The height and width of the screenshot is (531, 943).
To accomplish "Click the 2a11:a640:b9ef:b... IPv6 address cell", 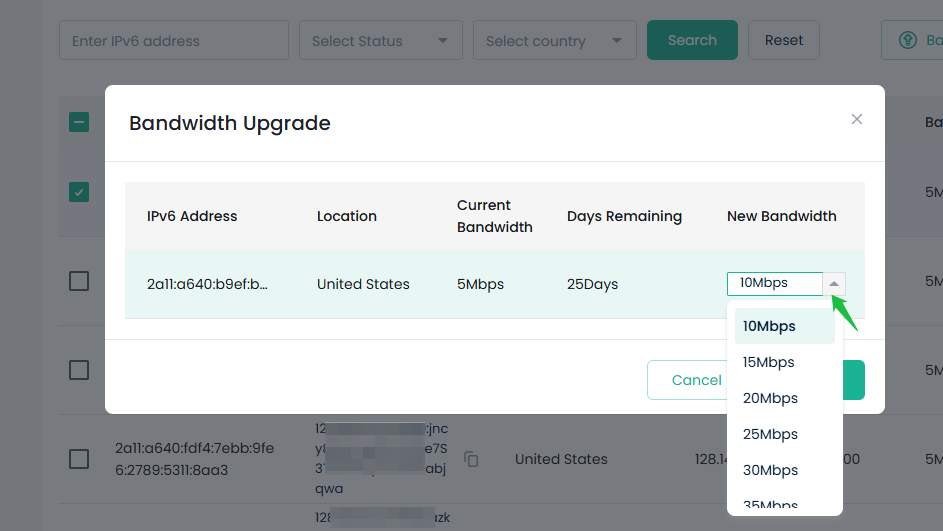I will [x=207, y=284].
